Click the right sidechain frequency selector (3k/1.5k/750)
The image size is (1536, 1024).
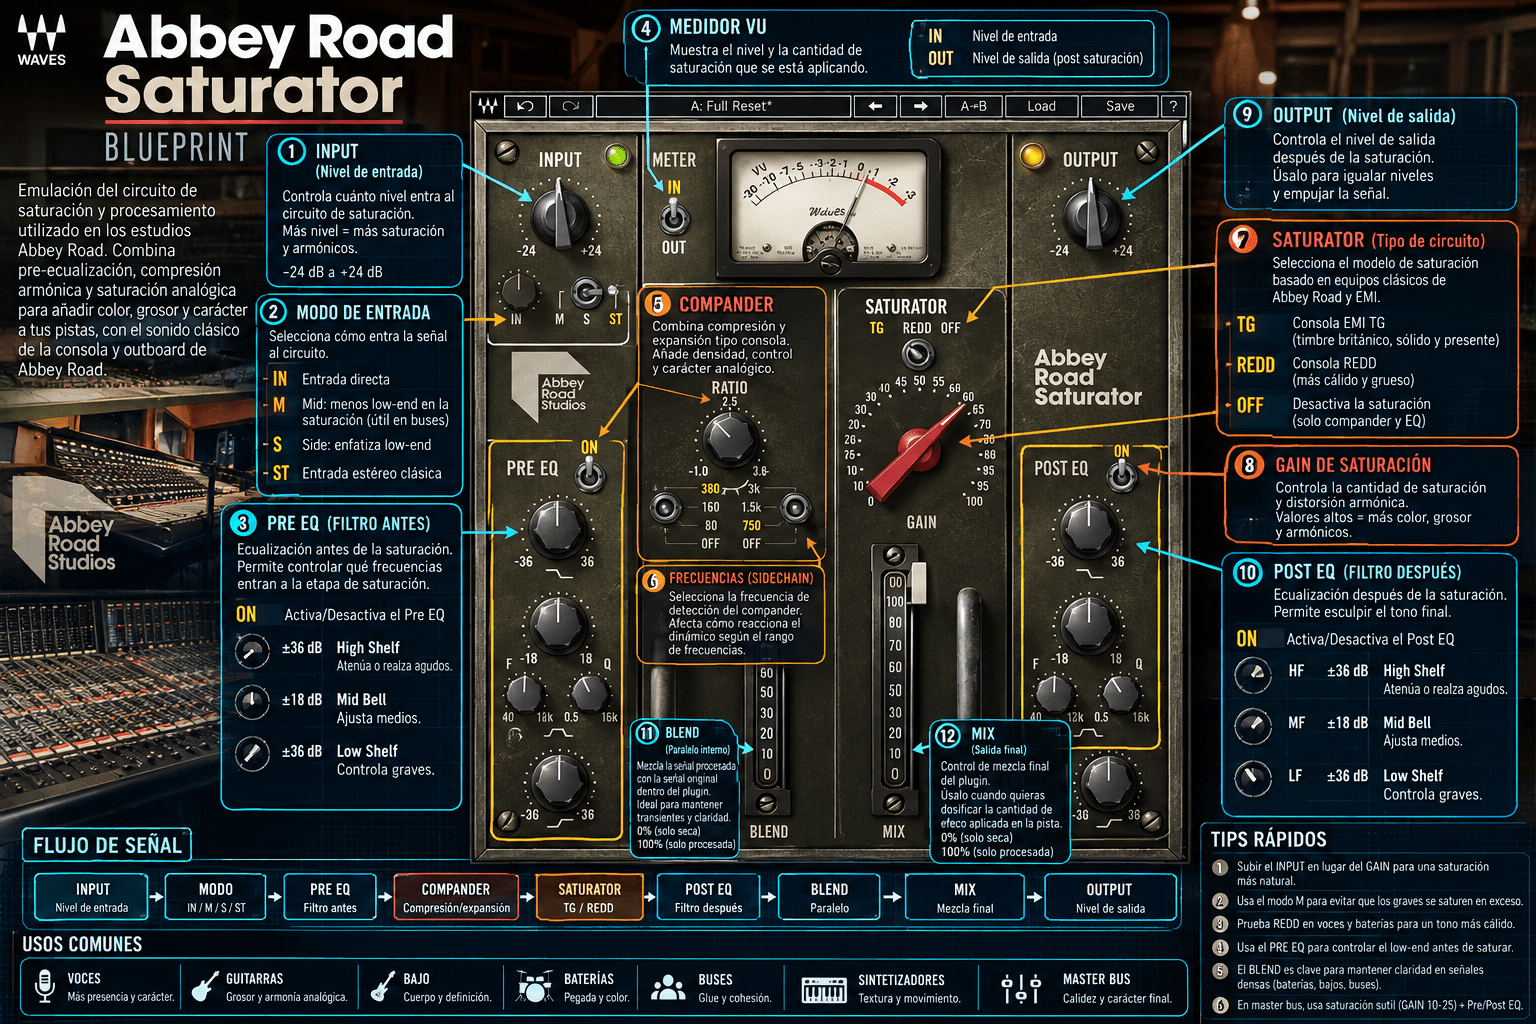(x=796, y=508)
